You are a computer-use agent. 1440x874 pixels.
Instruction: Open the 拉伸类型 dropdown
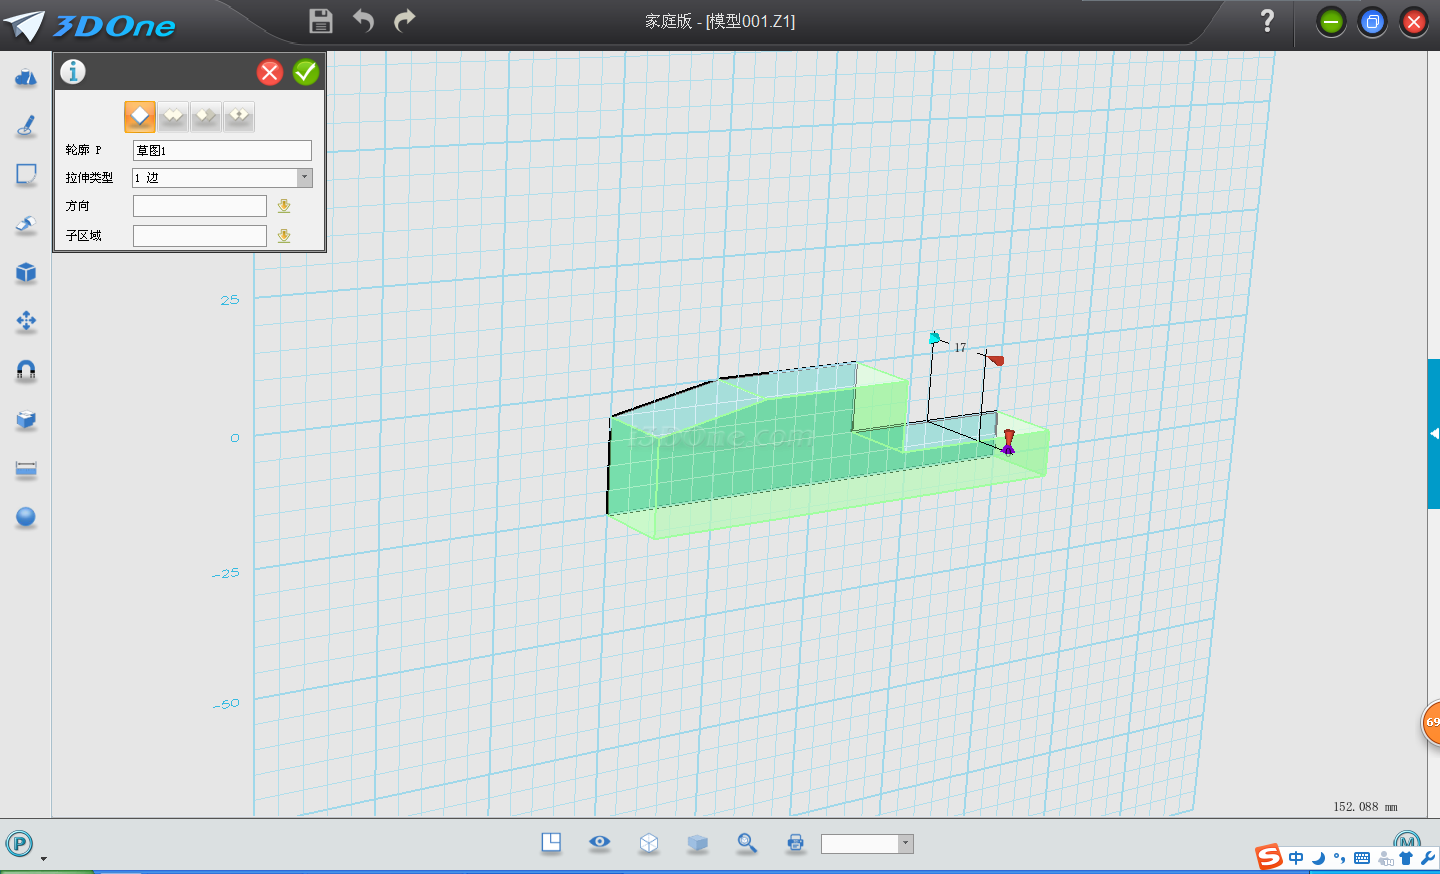click(x=304, y=178)
